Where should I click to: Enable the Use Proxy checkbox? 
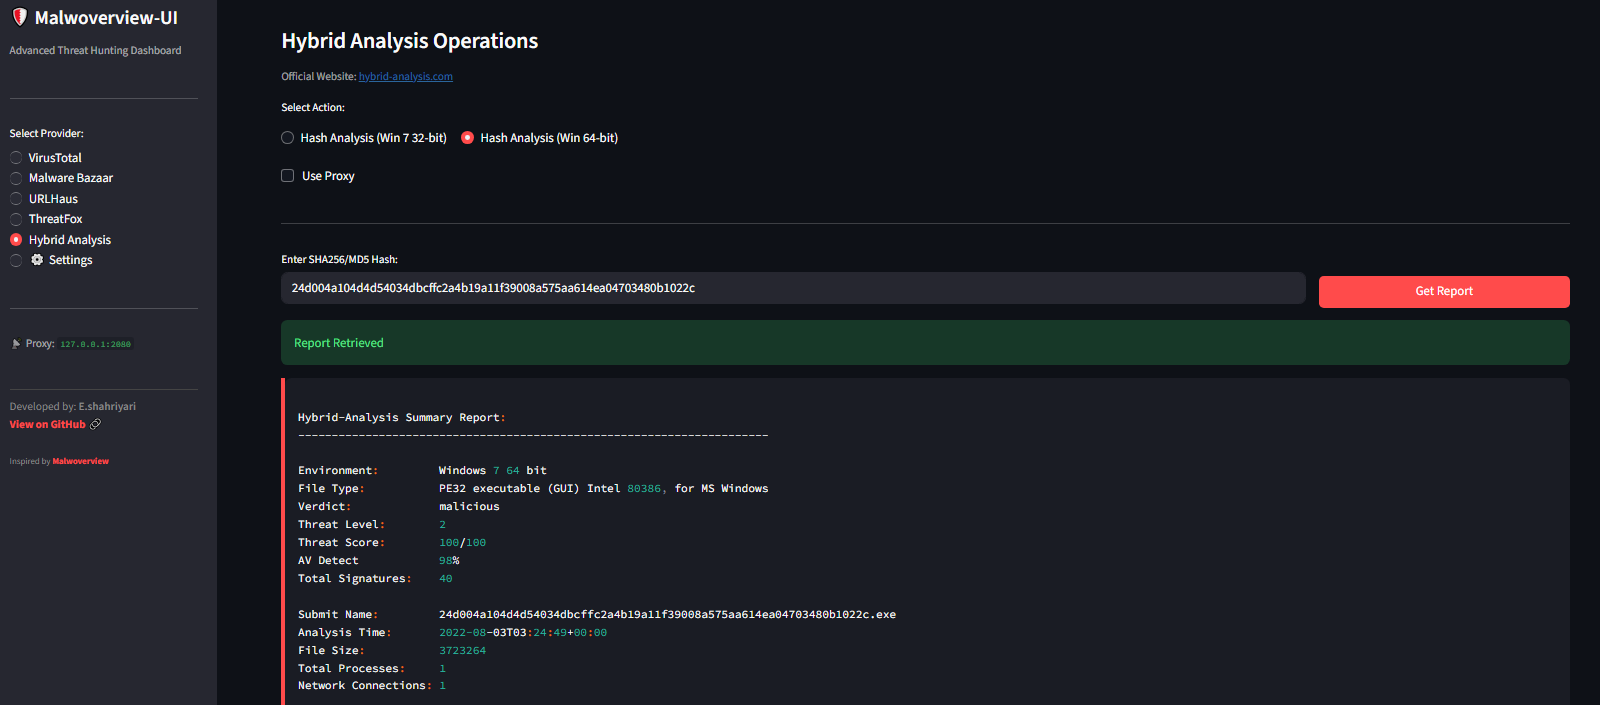coord(288,176)
